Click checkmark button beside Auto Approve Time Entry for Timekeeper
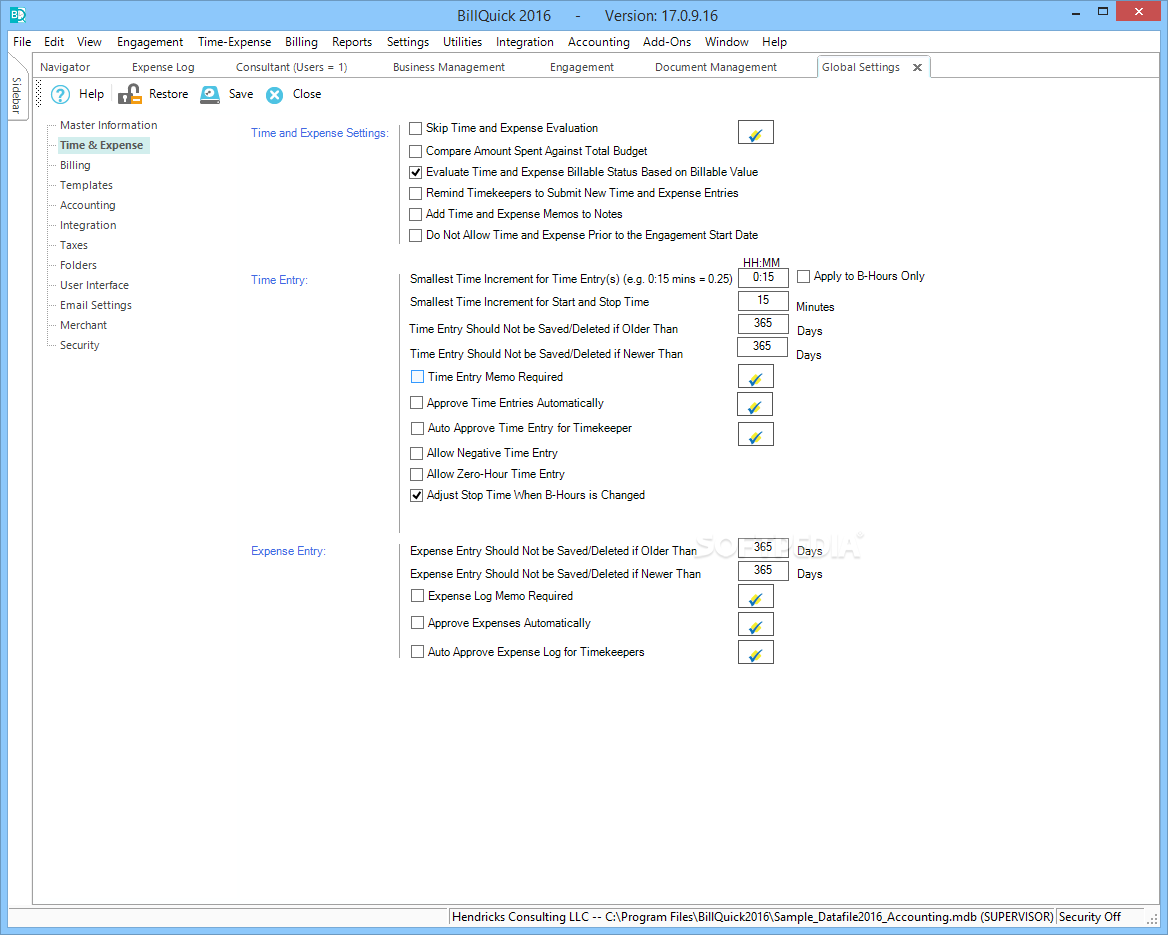This screenshot has width=1168, height=935. 755,434
